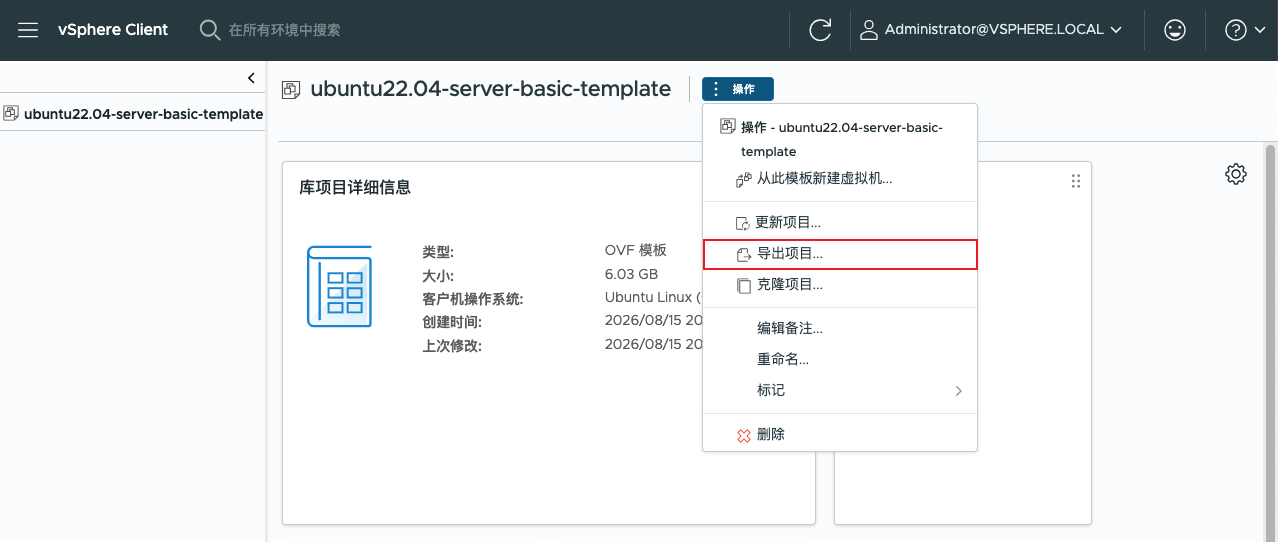Screen dimensions: 1278x542
Task: Click the drag handle dots on the card
Action: click(x=1076, y=181)
